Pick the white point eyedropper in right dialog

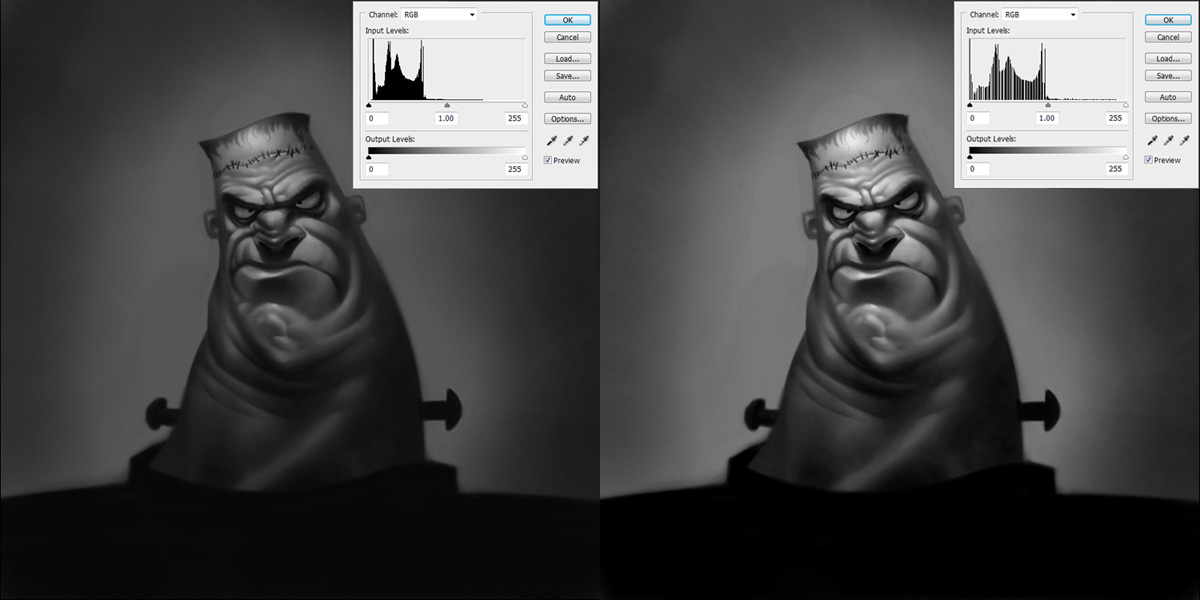coord(1184,141)
